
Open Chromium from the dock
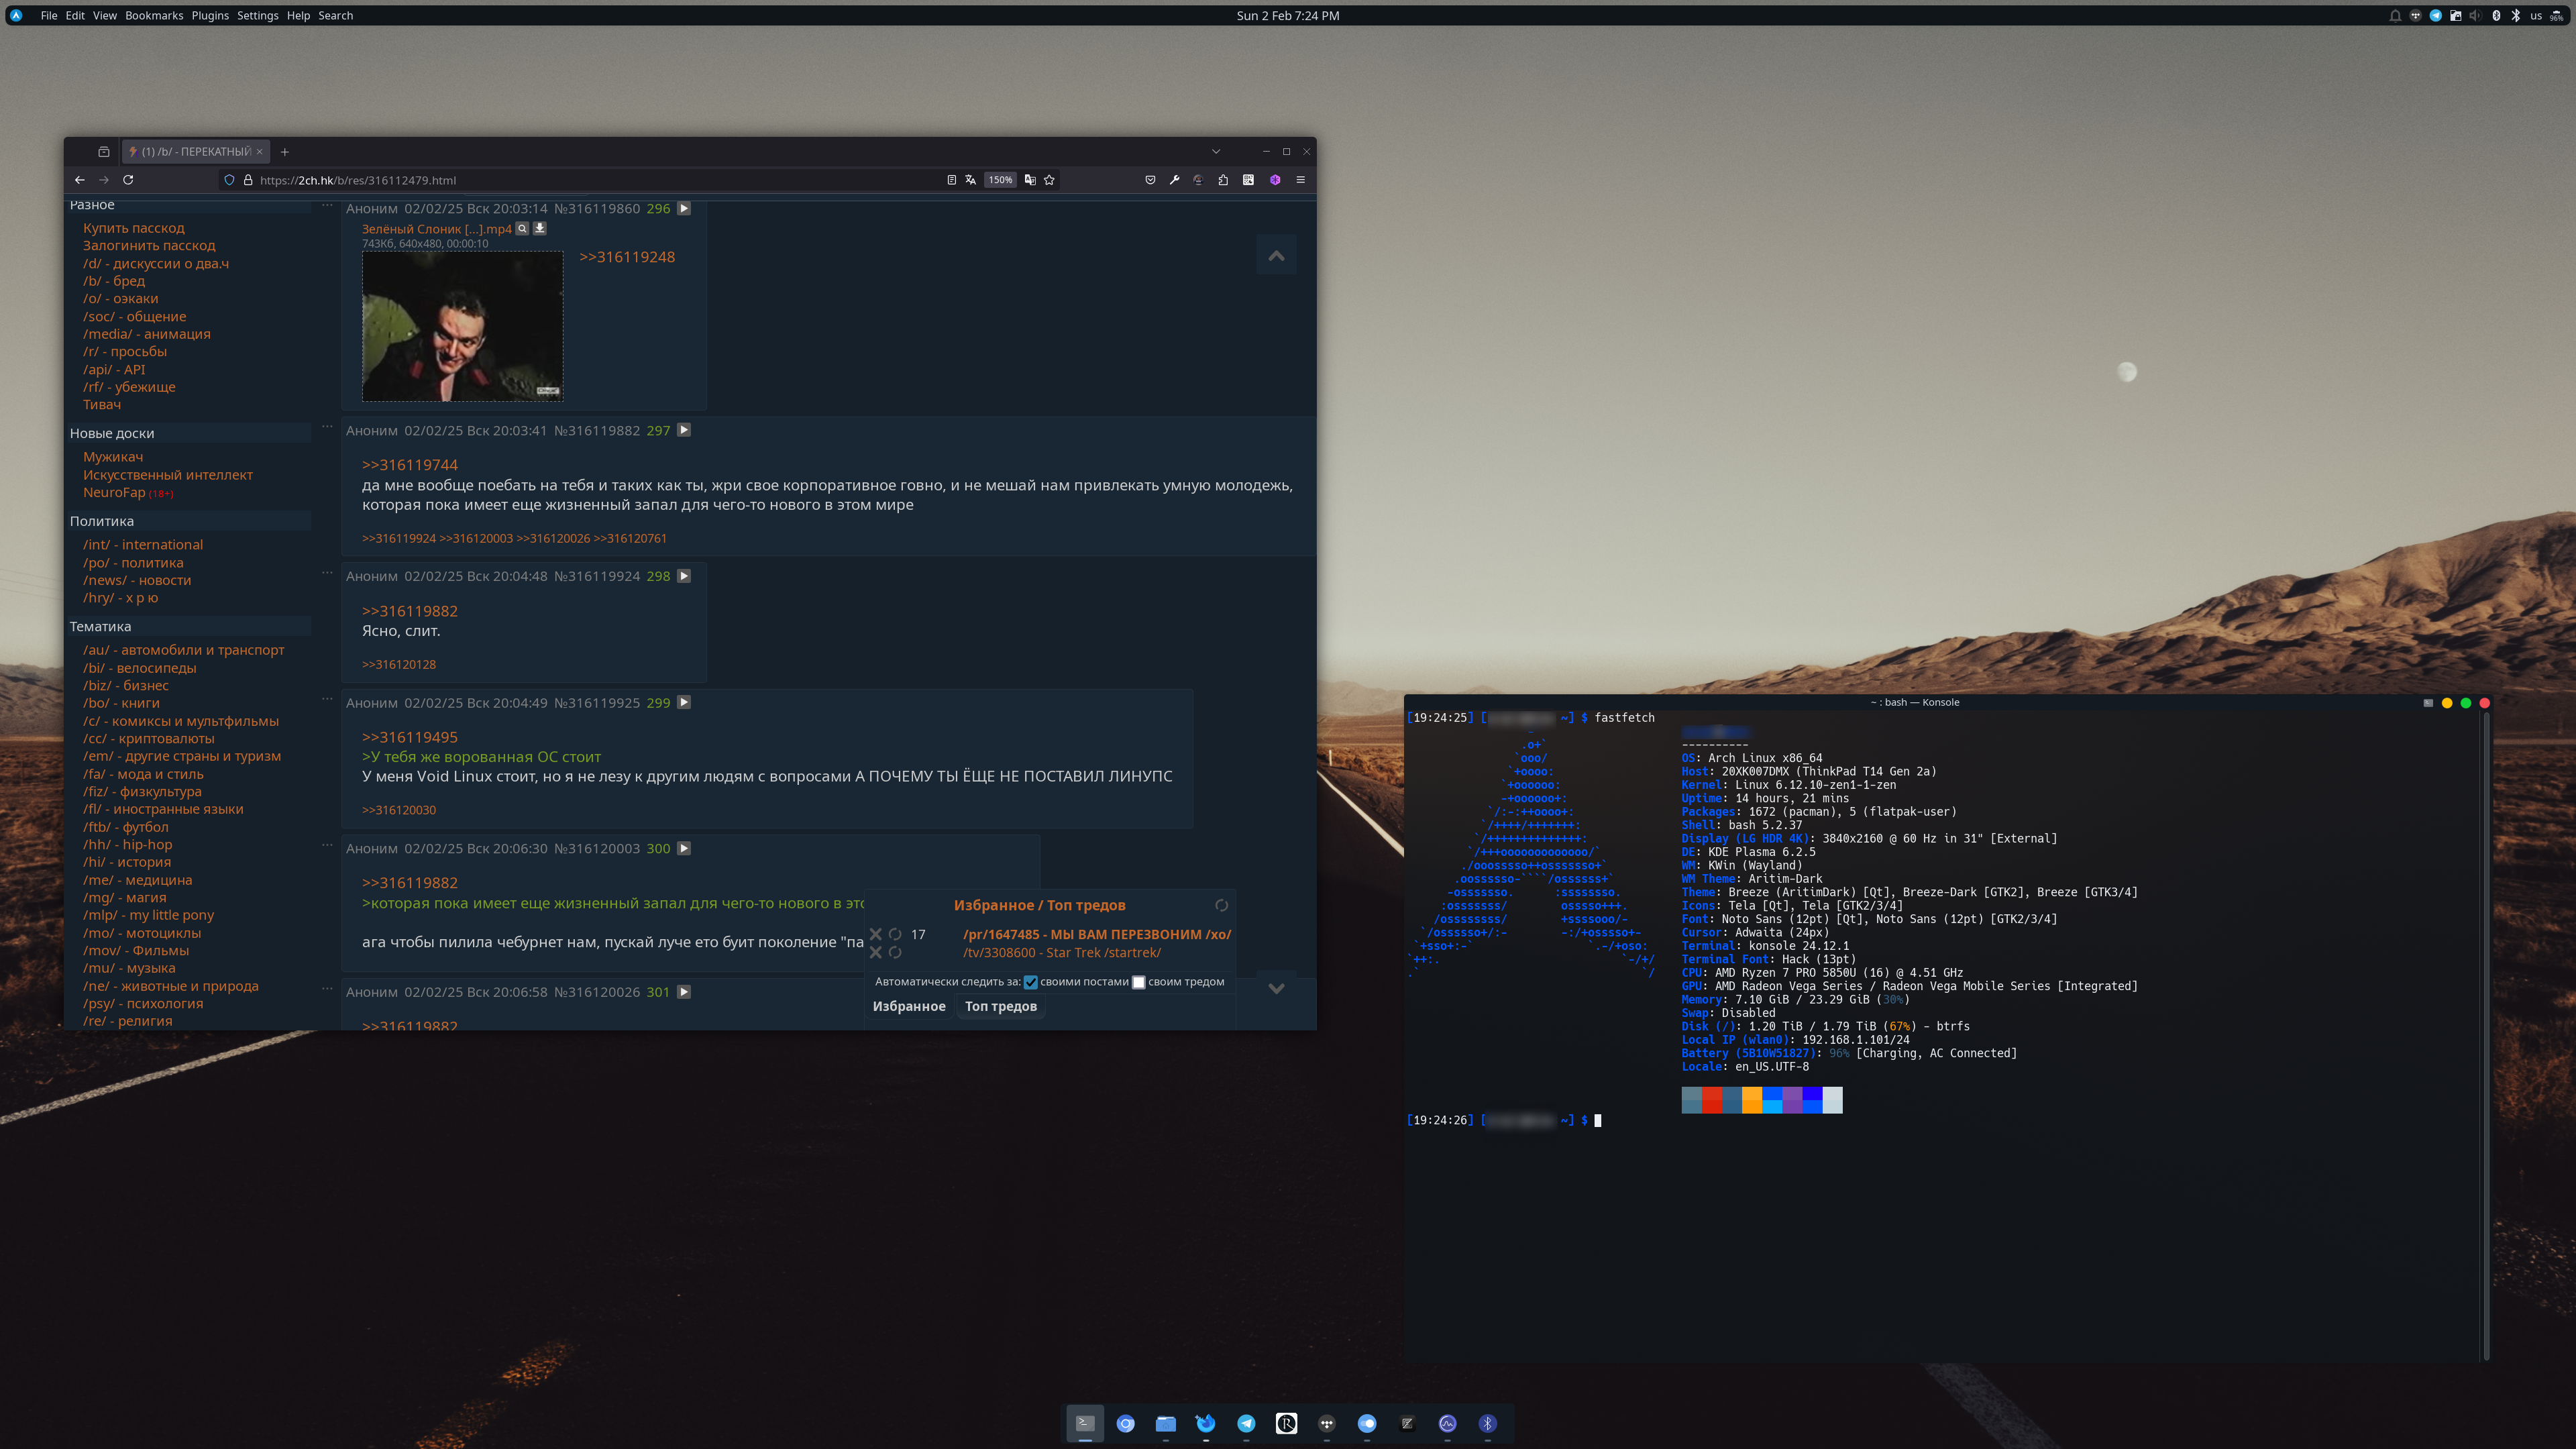tap(1125, 1423)
